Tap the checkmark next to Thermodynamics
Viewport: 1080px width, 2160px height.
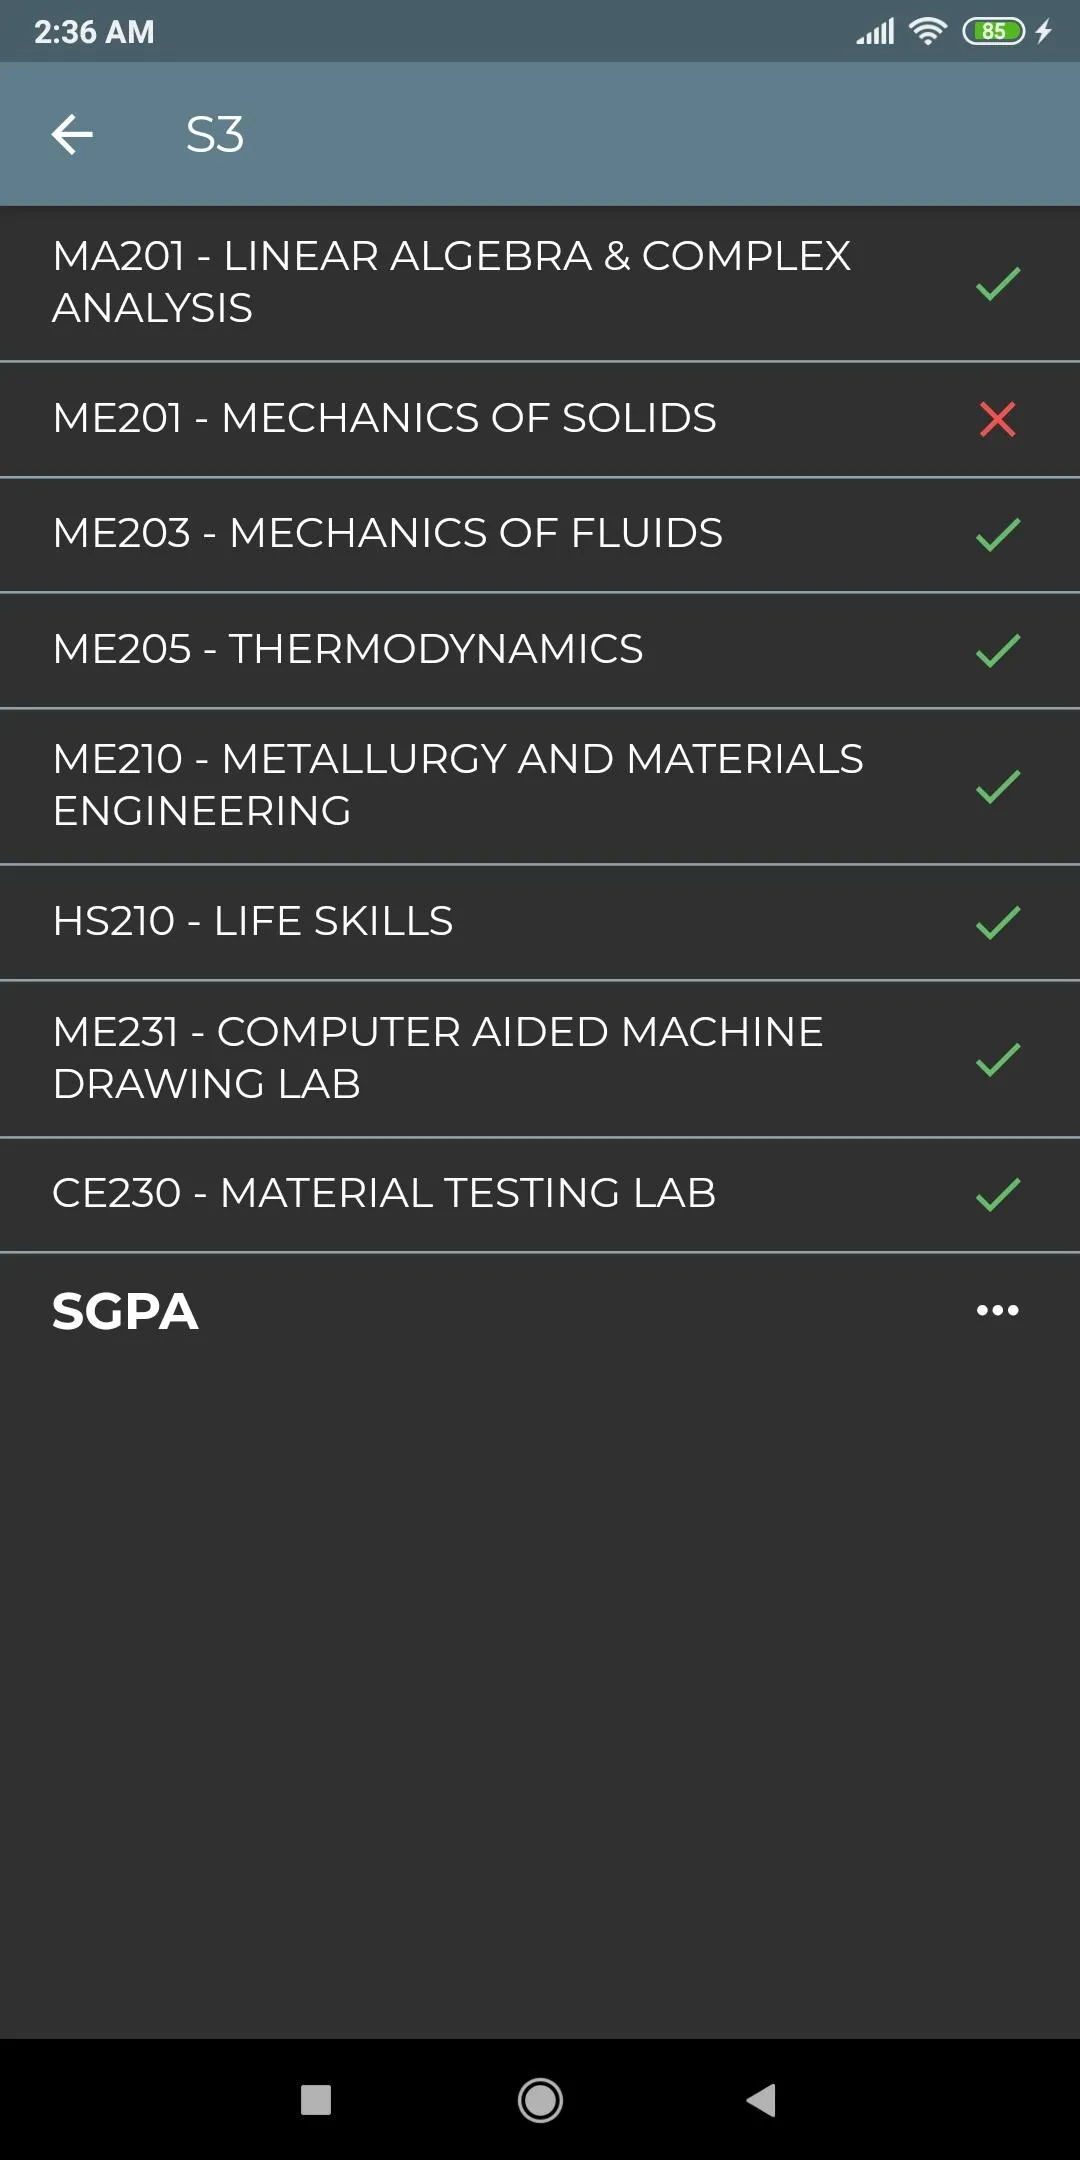[x=997, y=651]
